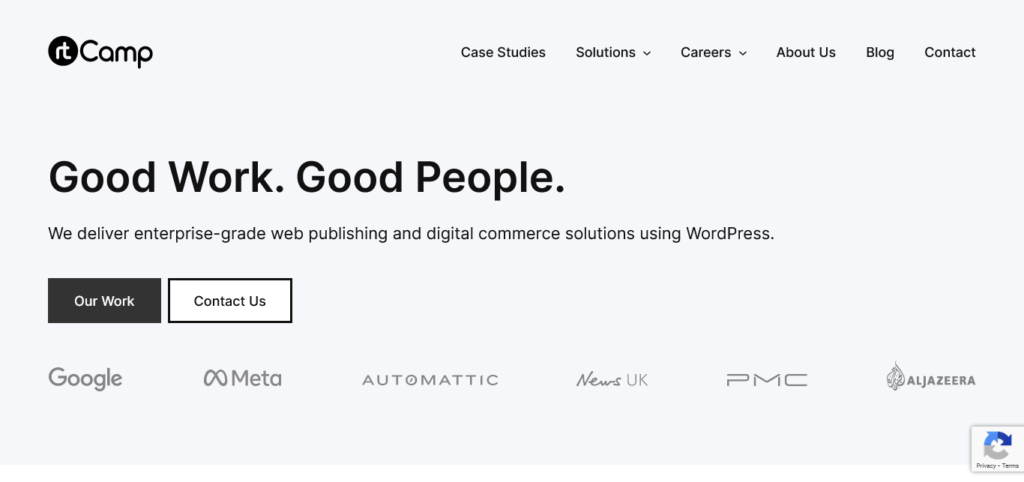Expand the chevron next to Careers
This screenshot has width=1024, height=482.
pyautogui.click(x=743, y=53)
